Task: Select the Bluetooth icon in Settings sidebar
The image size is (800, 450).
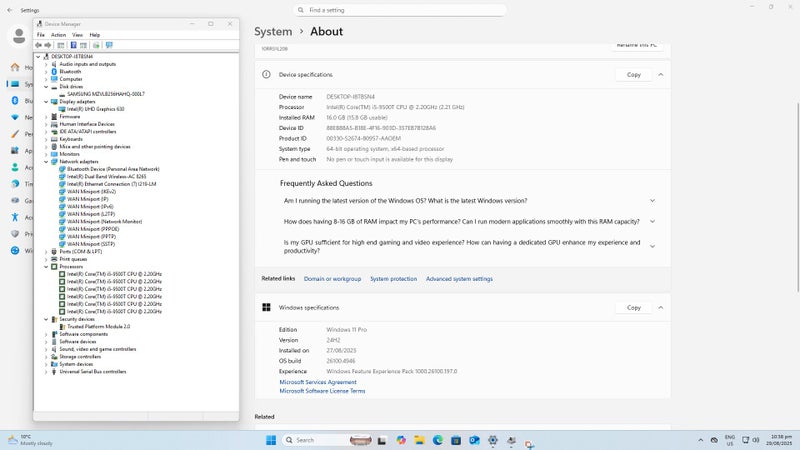Action: (x=15, y=101)
